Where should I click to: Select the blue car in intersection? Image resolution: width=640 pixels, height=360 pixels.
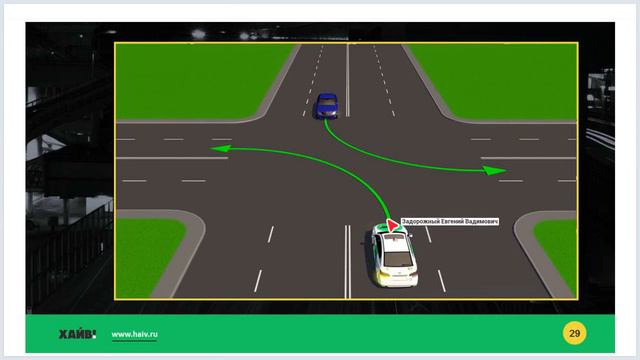pyautogui.click(x=327, y=106)
